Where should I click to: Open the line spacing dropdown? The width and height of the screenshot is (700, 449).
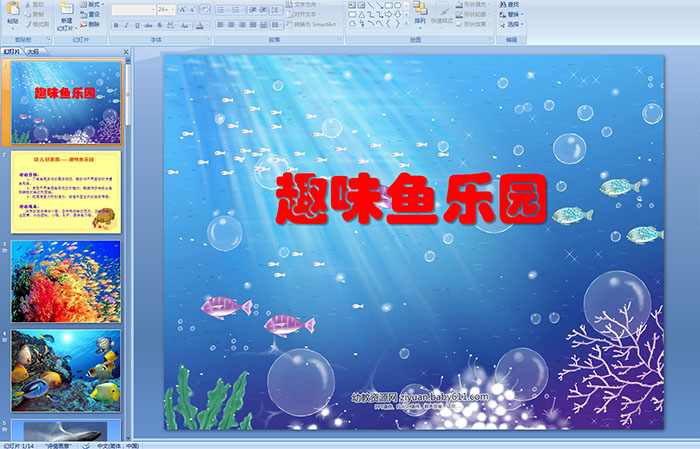[x=277, y=9]
